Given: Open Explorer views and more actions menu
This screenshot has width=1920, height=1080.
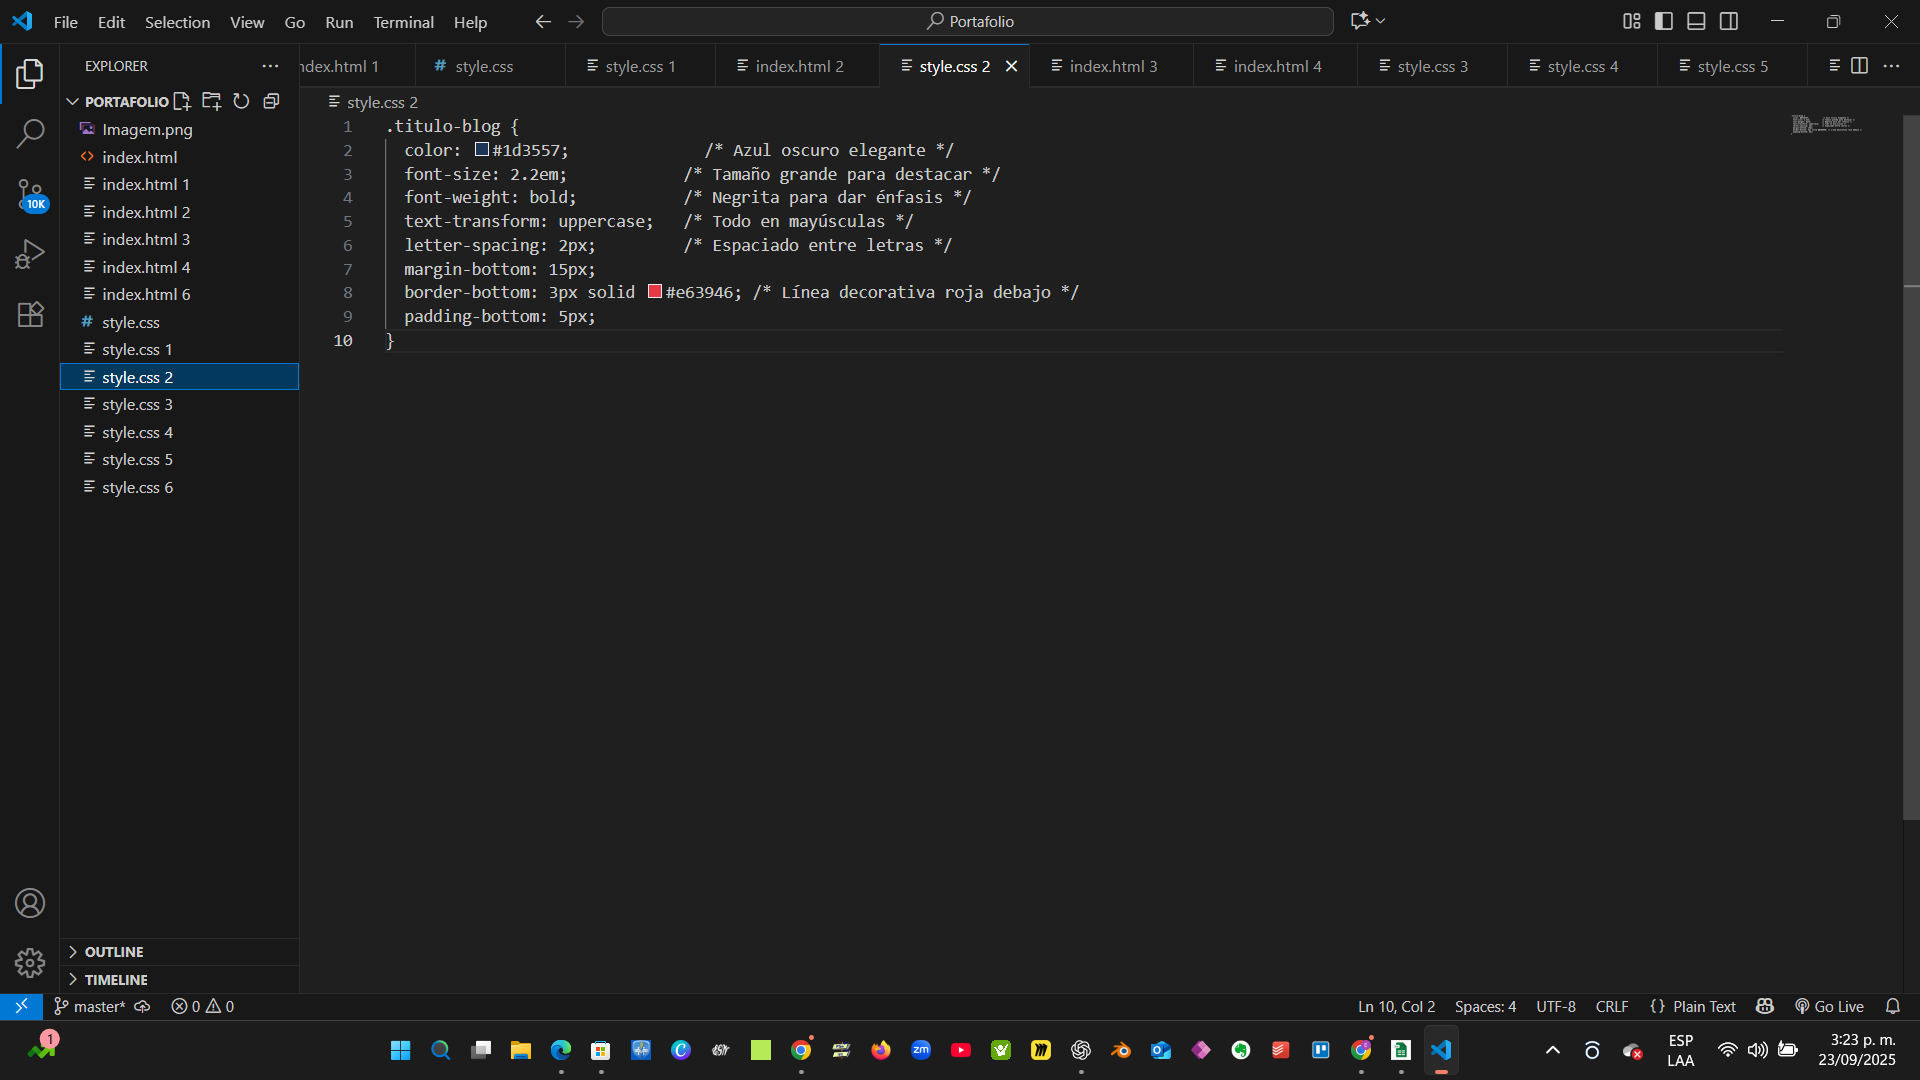Looking at the screenshot, I should (x=270, y=66).
